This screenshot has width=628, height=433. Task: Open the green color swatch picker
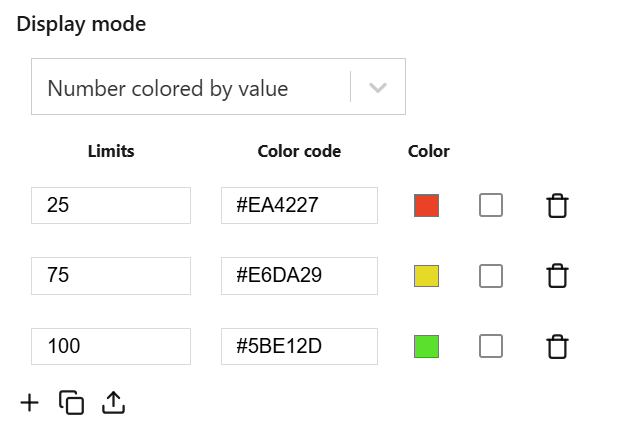426,346
